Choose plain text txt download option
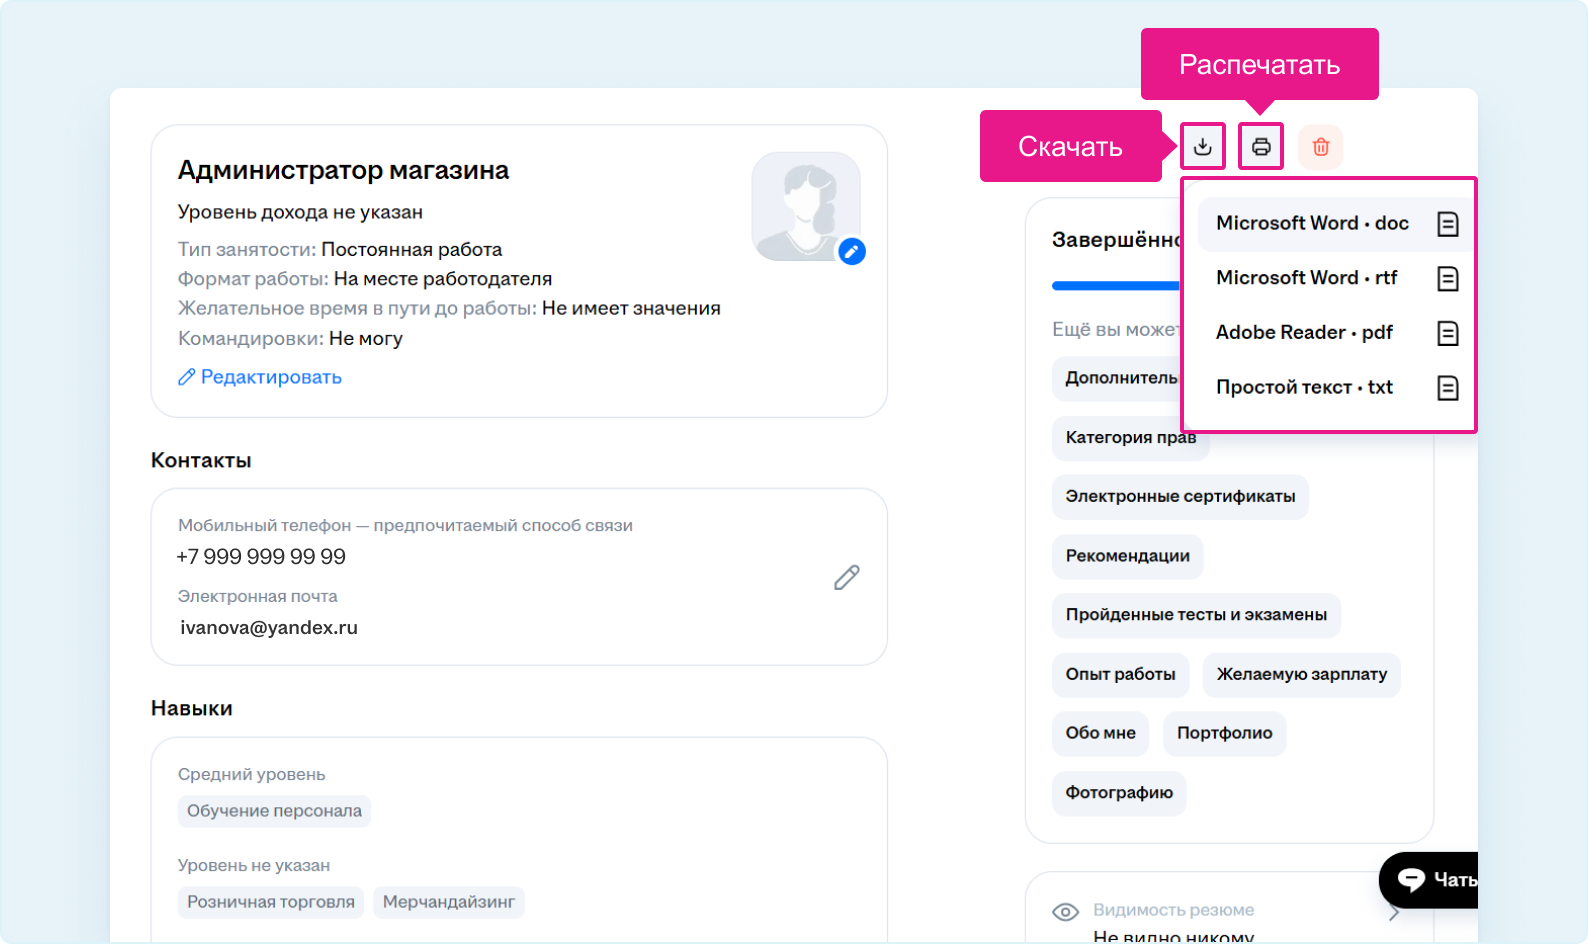The height and width of the screenshot is (944, 1588). 1304,387
